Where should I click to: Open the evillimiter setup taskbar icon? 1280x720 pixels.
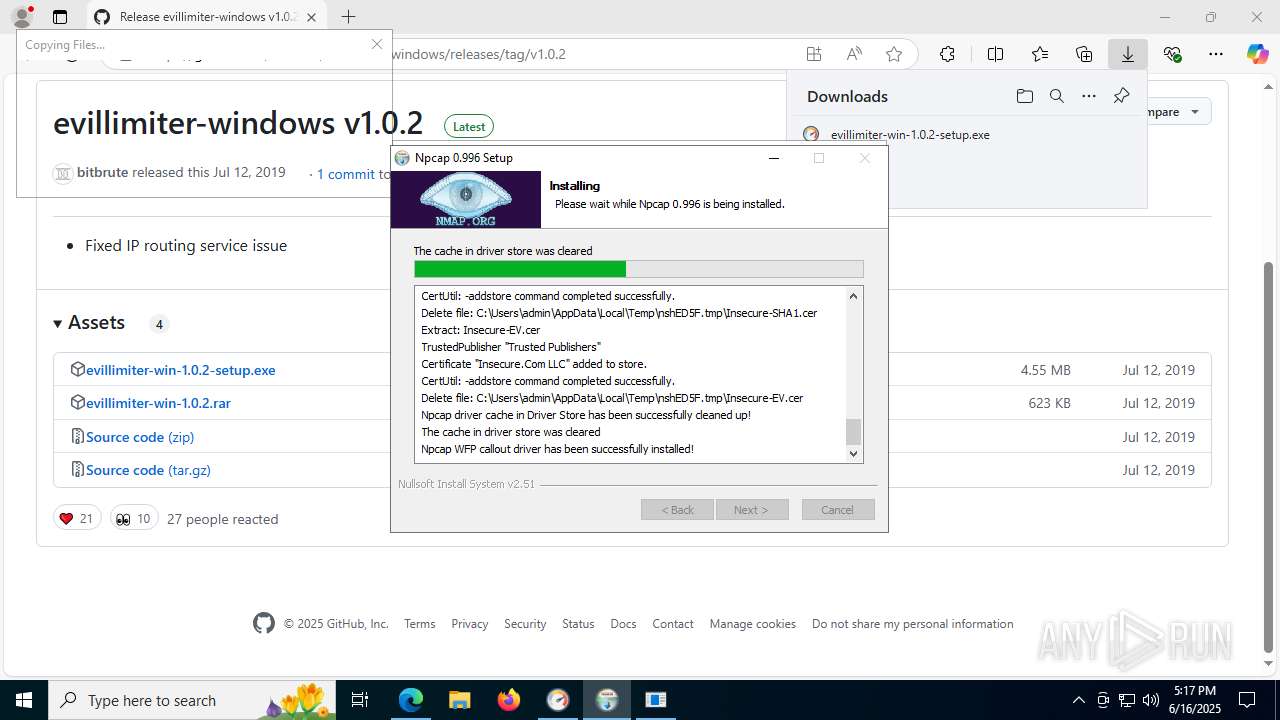coord(558,700)
